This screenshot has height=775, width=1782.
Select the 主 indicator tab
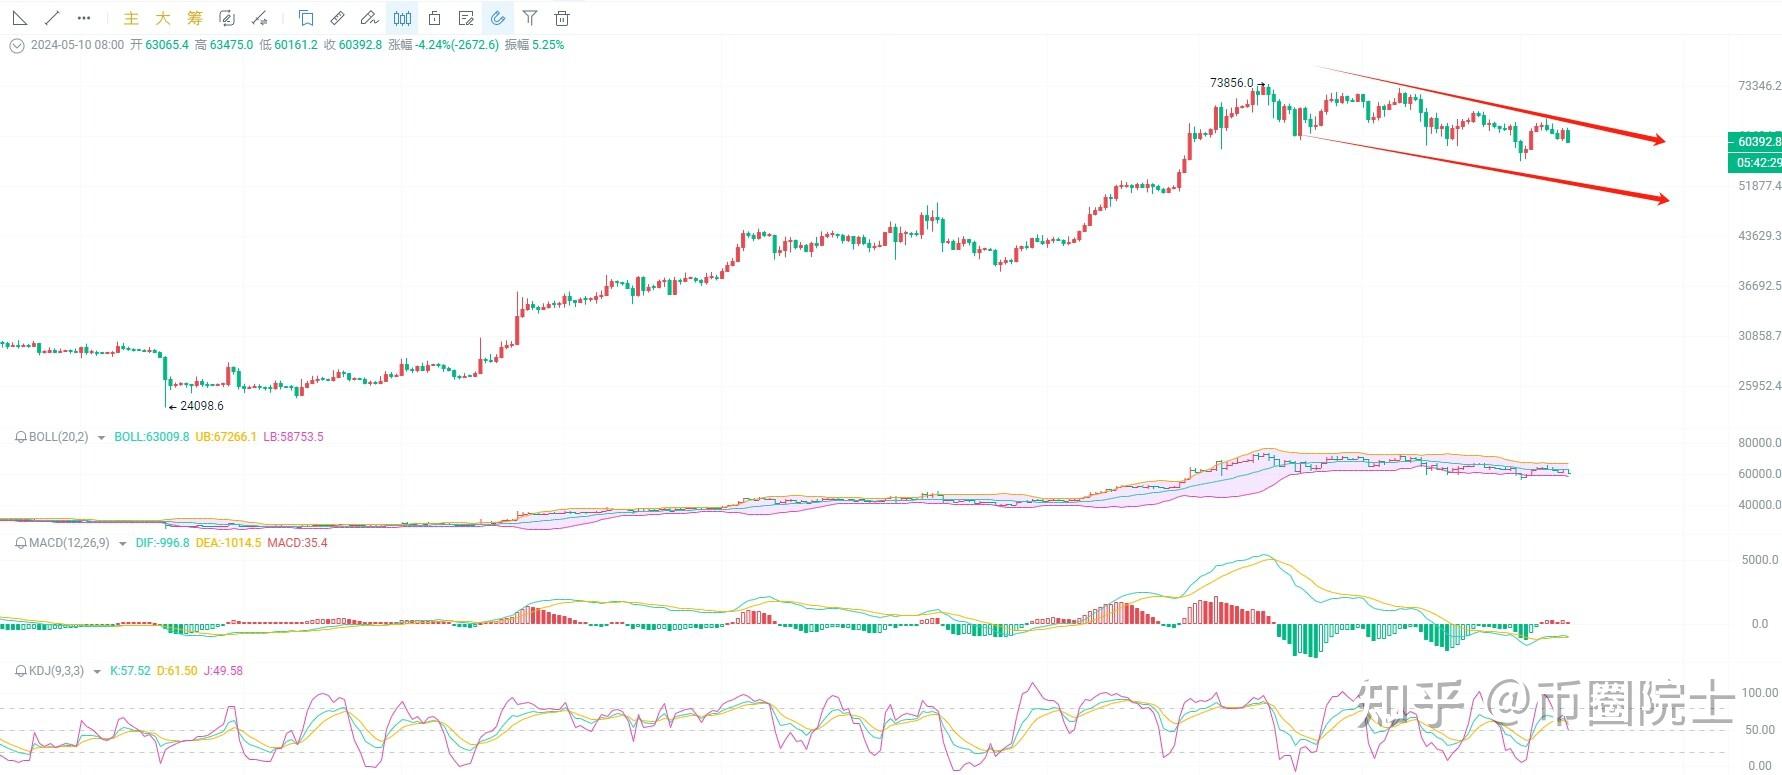[x=131, y=18]
